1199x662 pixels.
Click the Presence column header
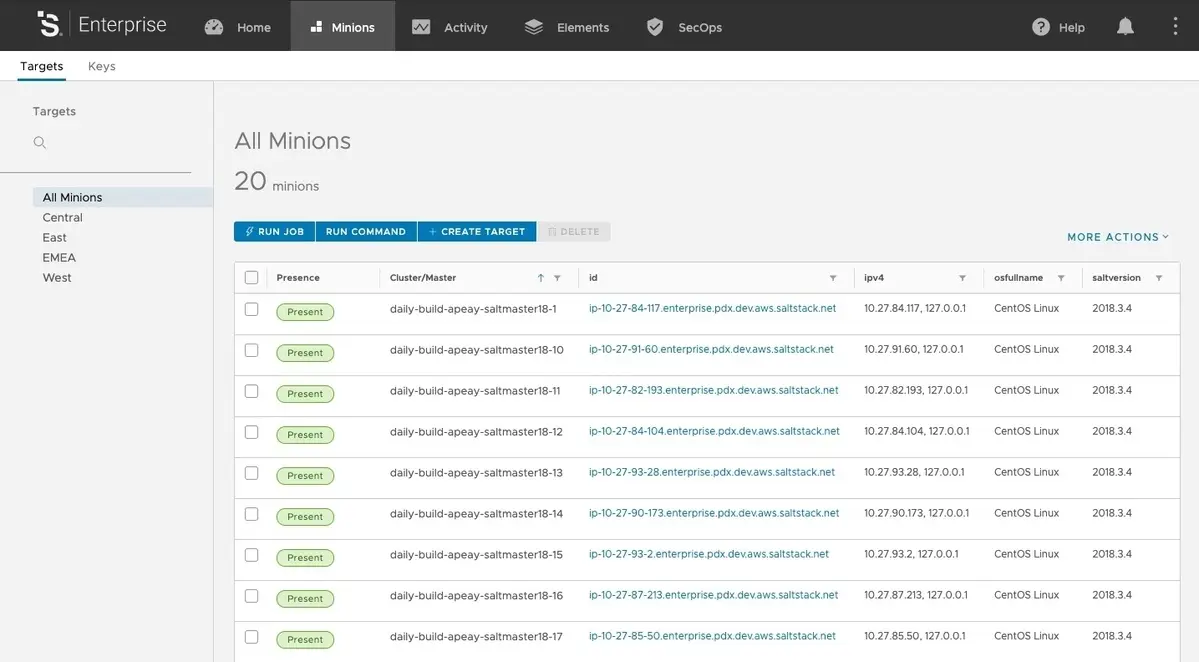(x=298, y=277)
